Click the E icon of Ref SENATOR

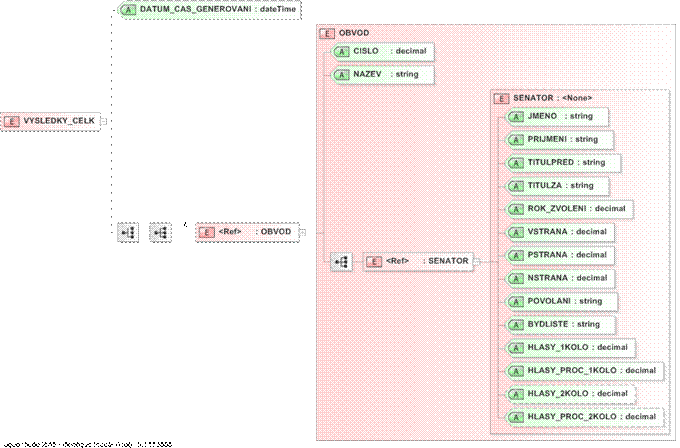pyautogui.click(x=374, y=262)
